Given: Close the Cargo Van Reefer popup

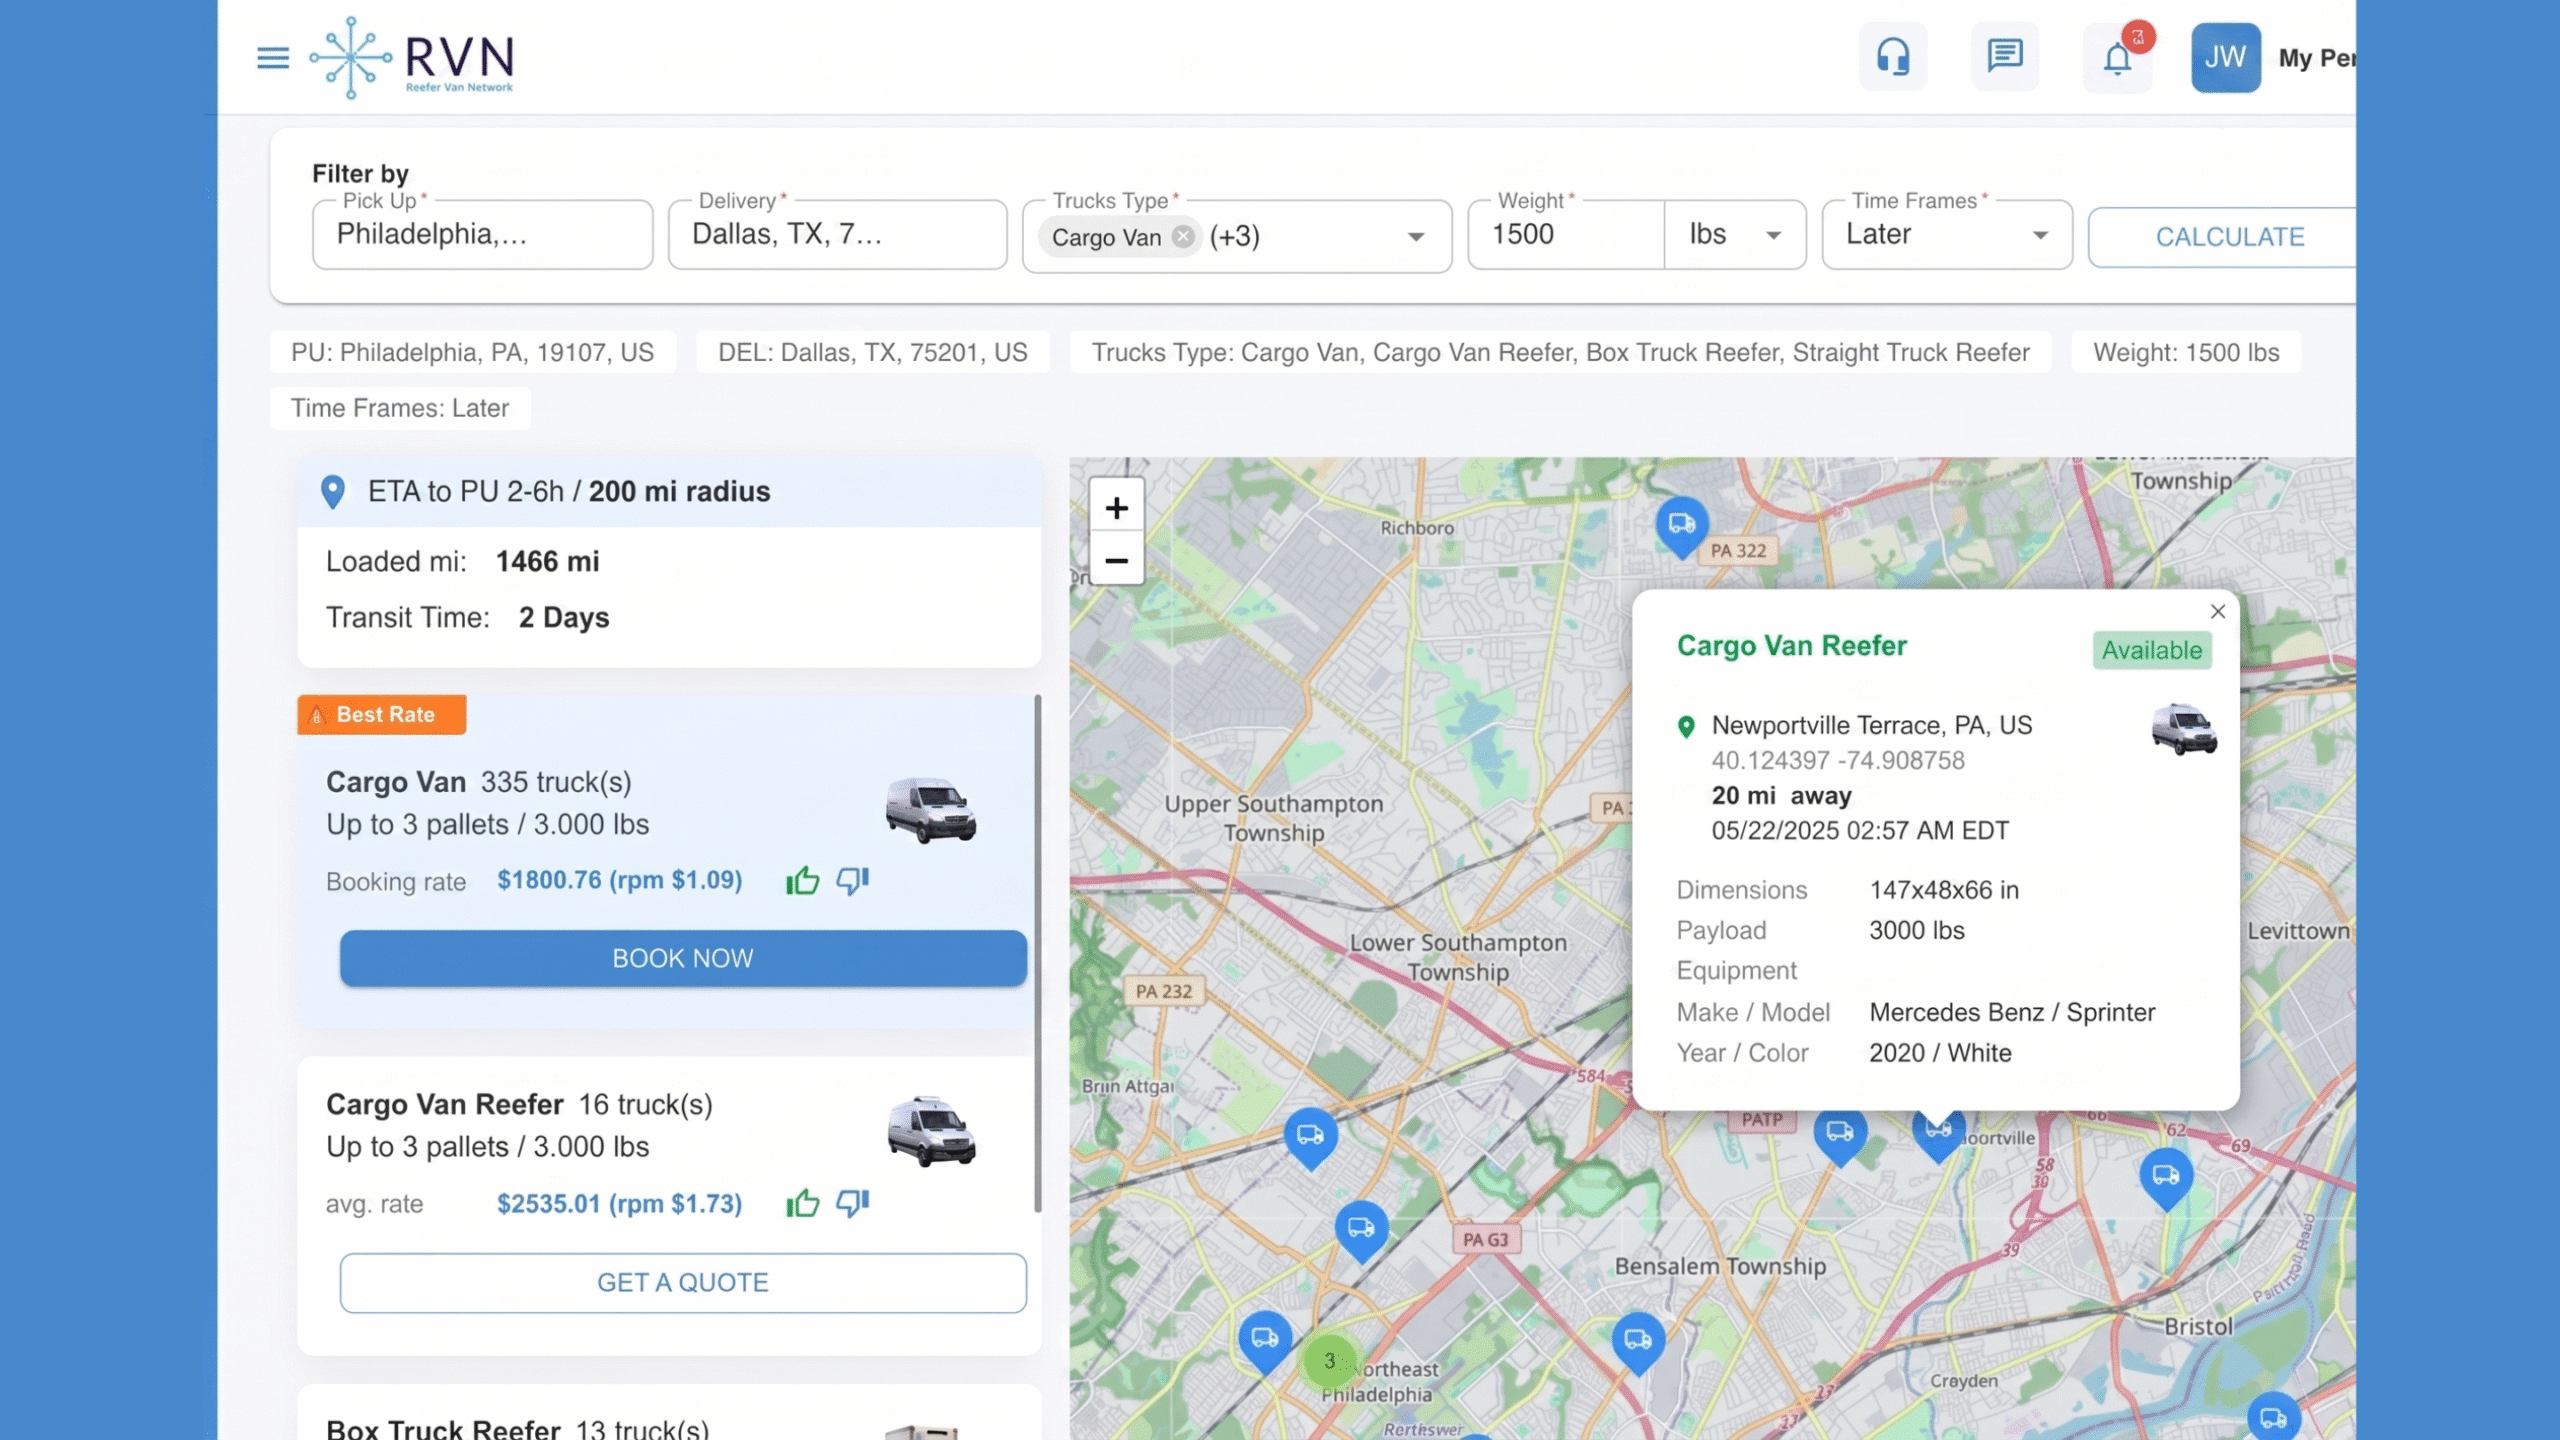Looking at the screenshot, I should click(x=2218, y=612).
